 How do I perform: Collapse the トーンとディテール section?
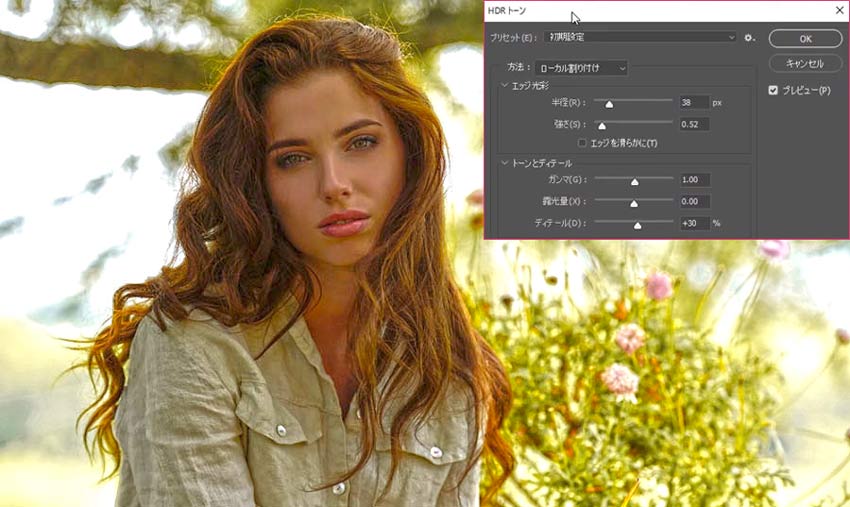click(x=505, y=162)
